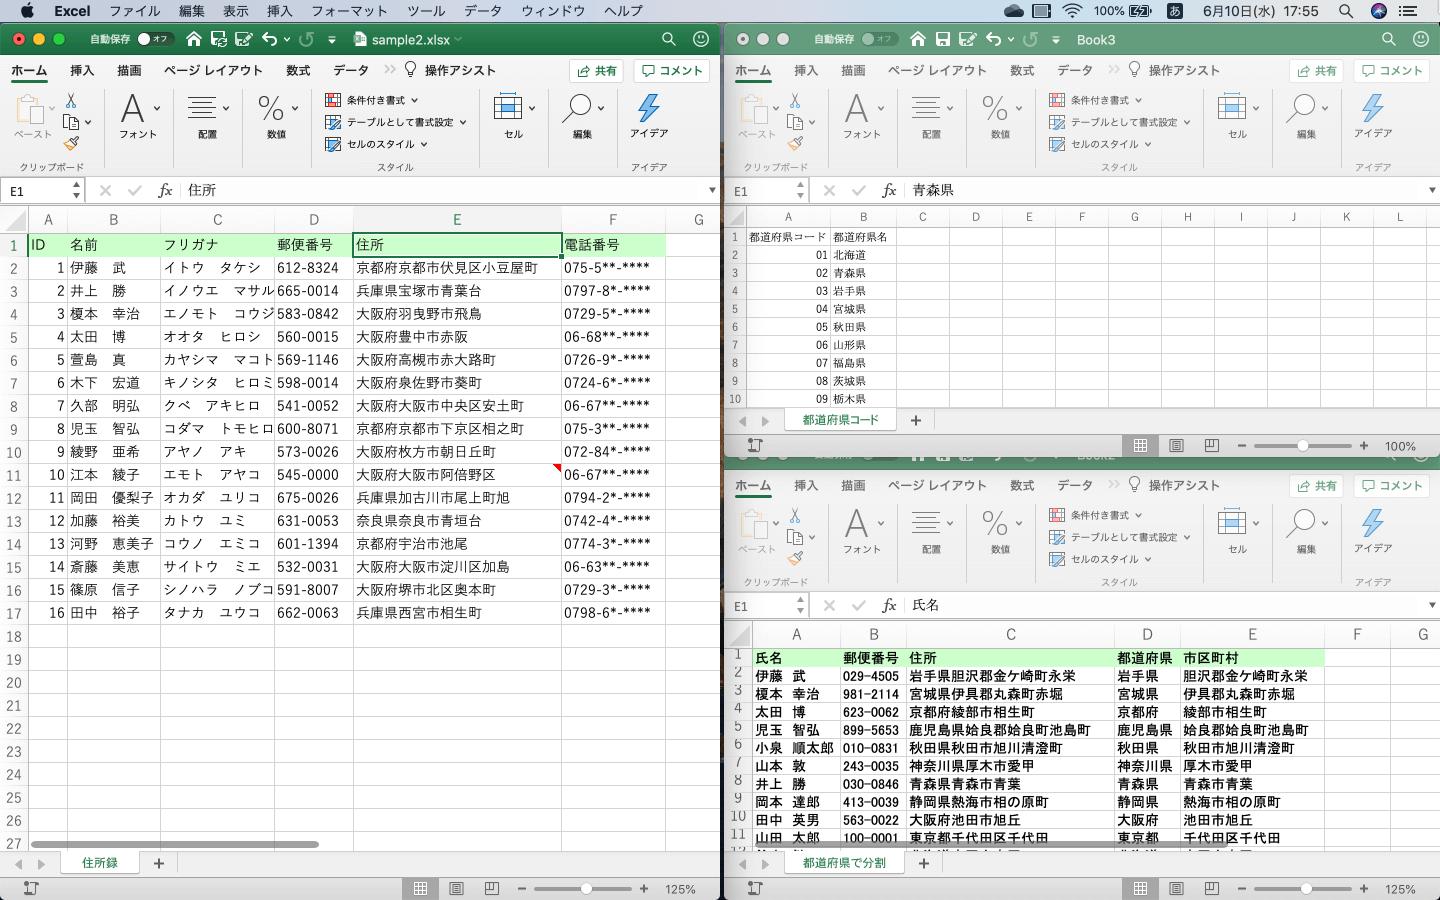1440x900 pixels.
Task: Open 数値 format dropdown in sample2.xlsx
Action: [x=295, y=107]
